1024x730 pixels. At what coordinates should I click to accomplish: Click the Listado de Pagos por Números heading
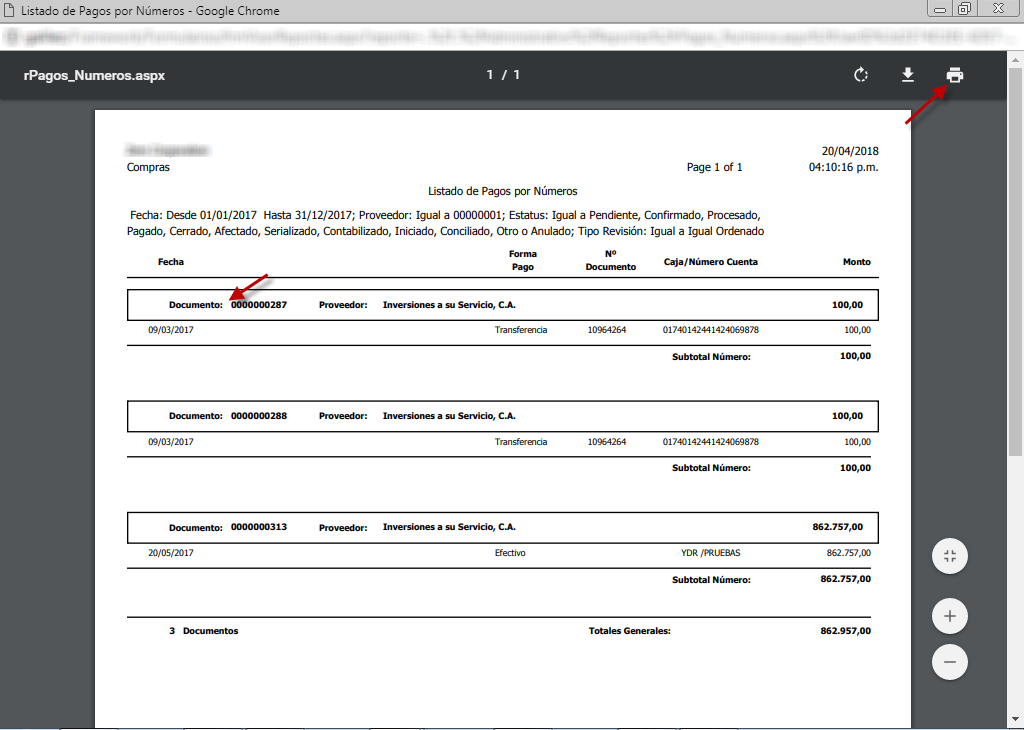[502, 191]
